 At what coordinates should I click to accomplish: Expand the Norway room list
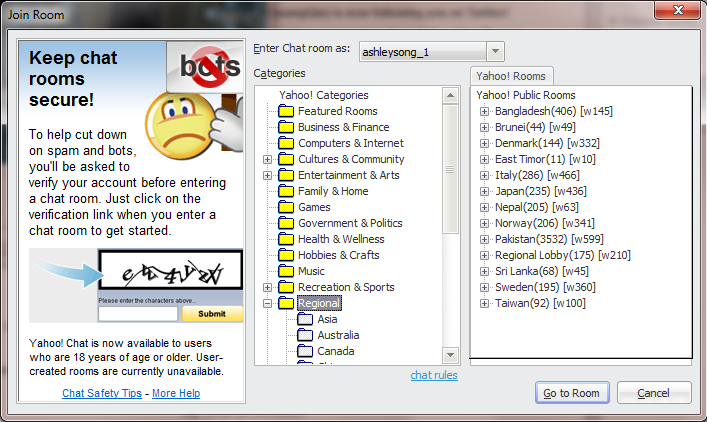(x=484, y=223)
